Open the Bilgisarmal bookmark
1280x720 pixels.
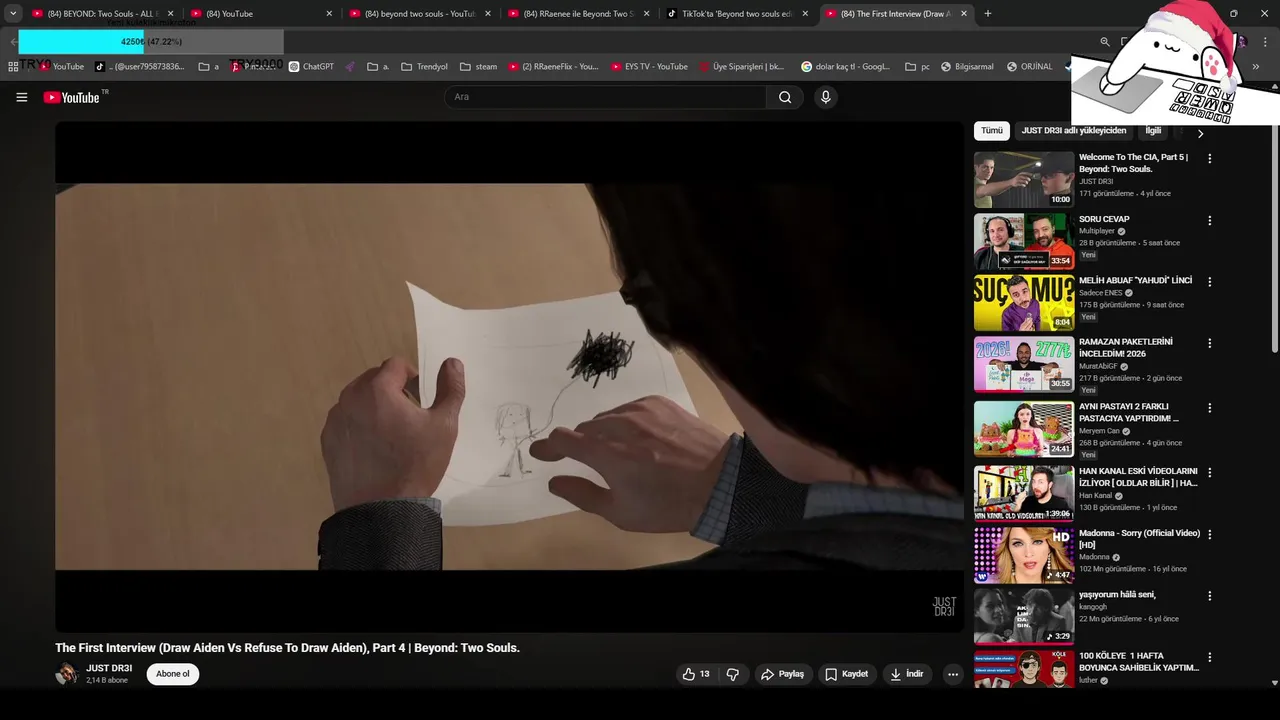click(x=967, y=67)
